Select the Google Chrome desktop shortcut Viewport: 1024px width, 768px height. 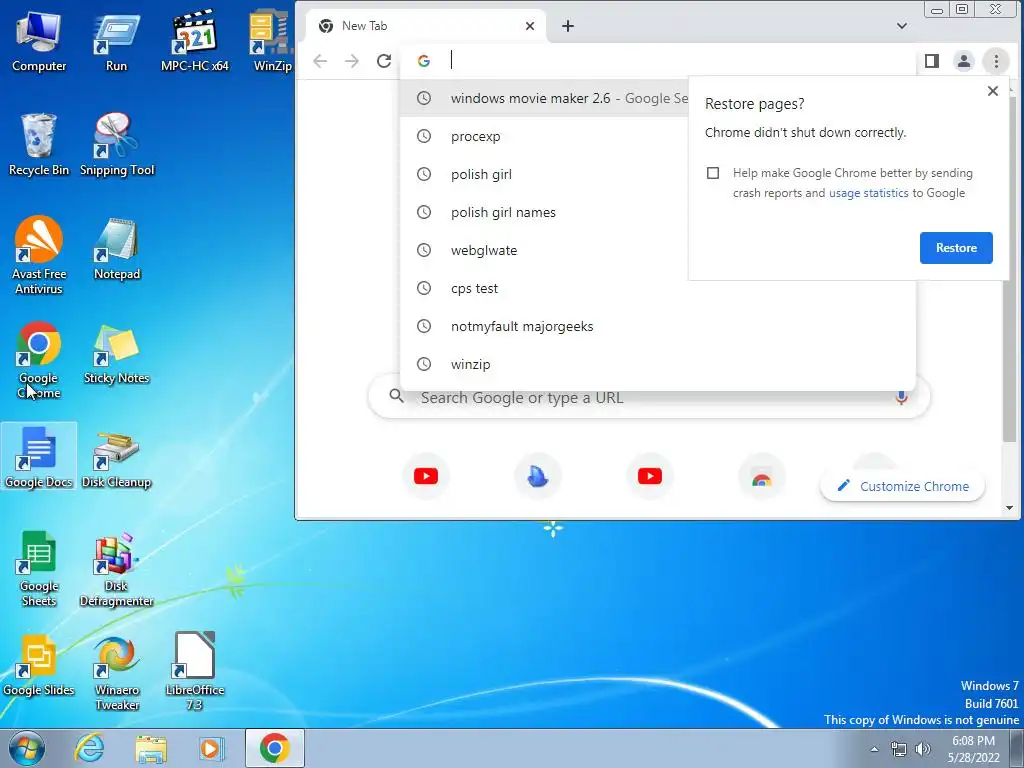click(x=39, y=359)
